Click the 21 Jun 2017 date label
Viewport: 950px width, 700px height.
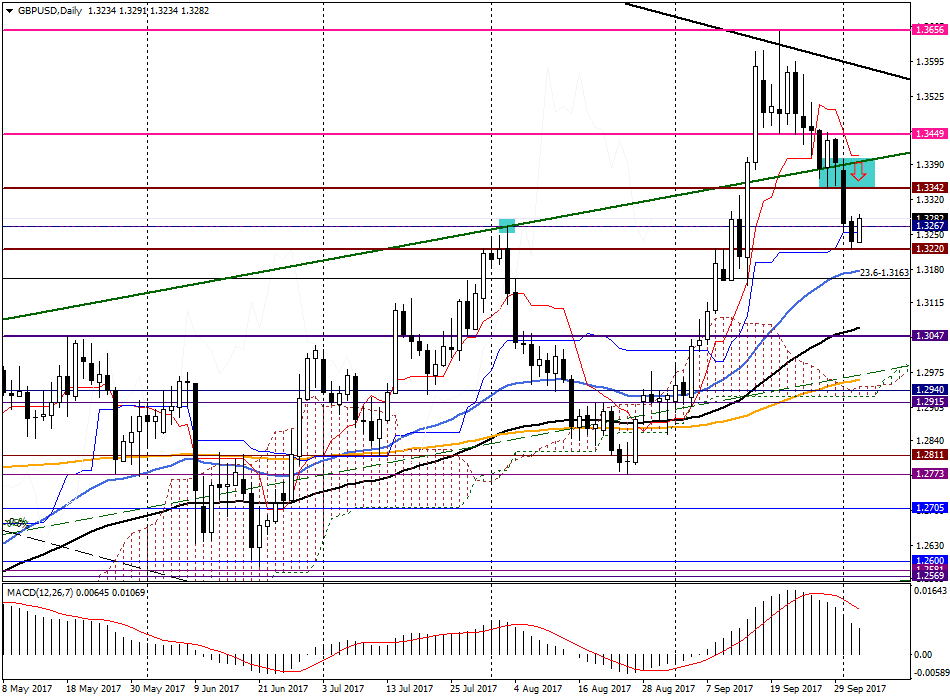click(282, 689)
